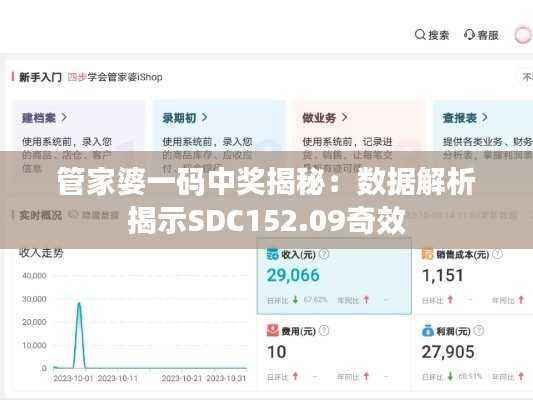Click 四步学会管家婆iShop text
This screenshot has width=533, height=400.
pos(115,77)
